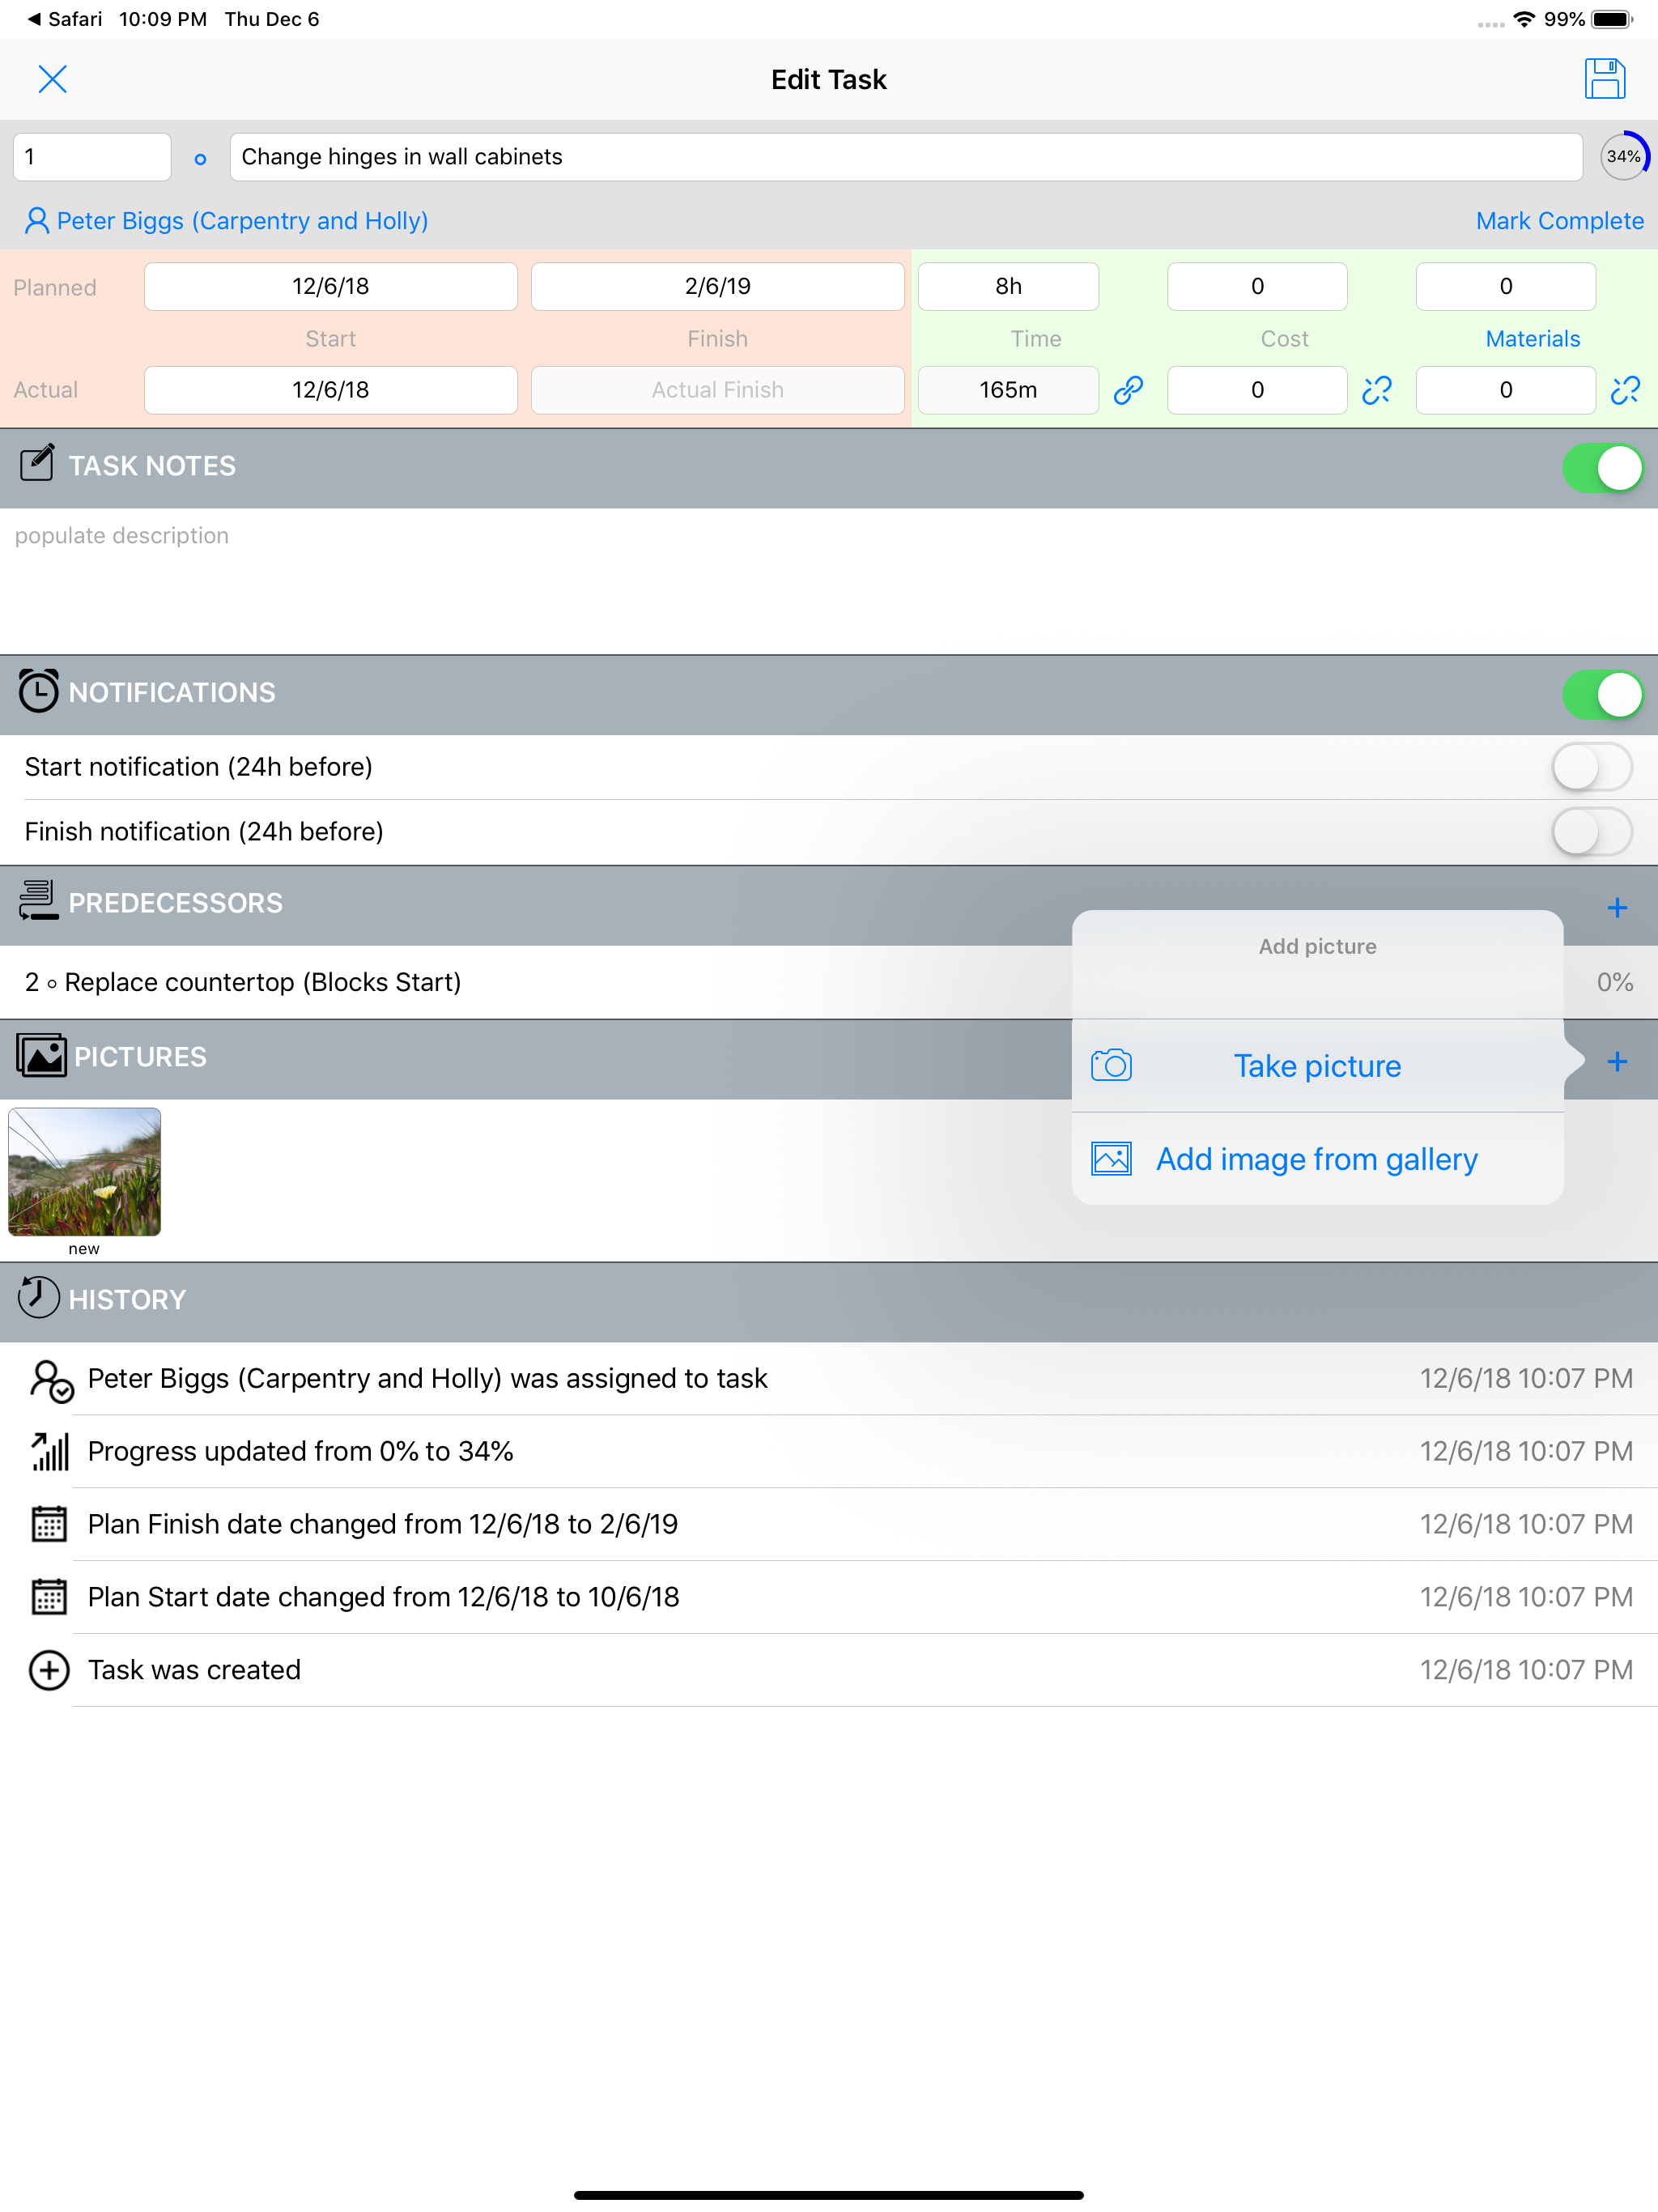Click the user-assigned icon in history

[x=50, y=1381]
